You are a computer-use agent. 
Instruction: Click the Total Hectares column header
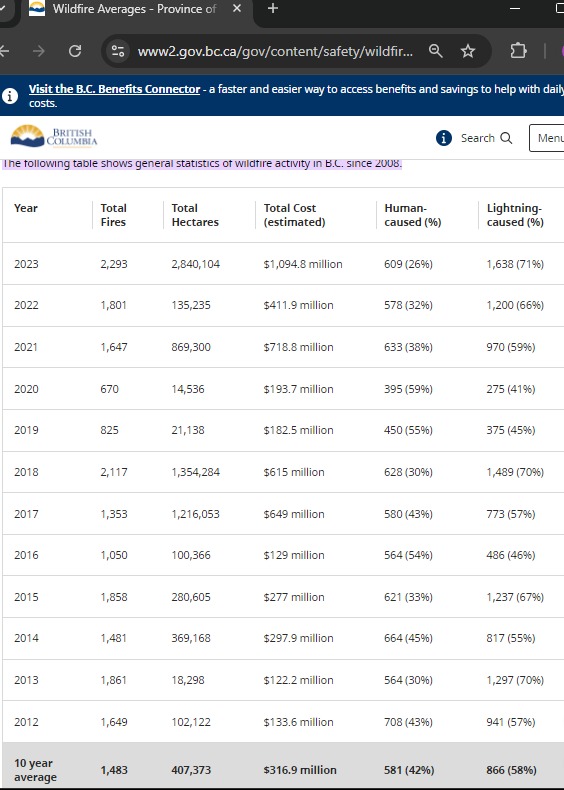coord(195,215)
